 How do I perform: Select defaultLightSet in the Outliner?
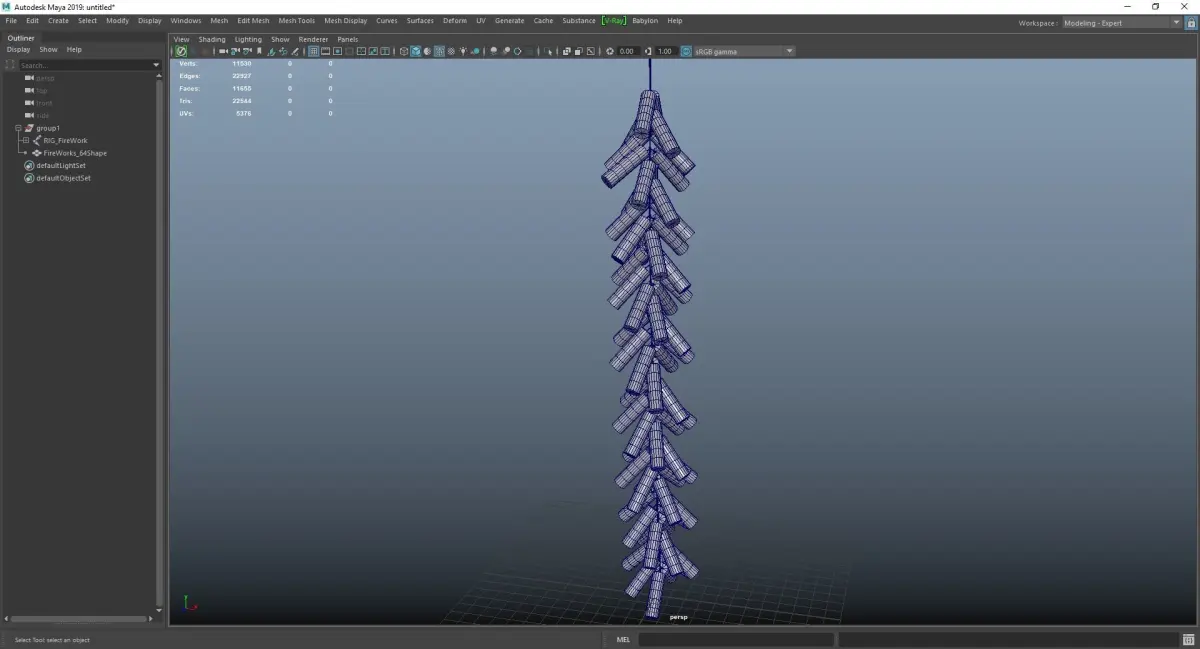click(x=61, y=165)
